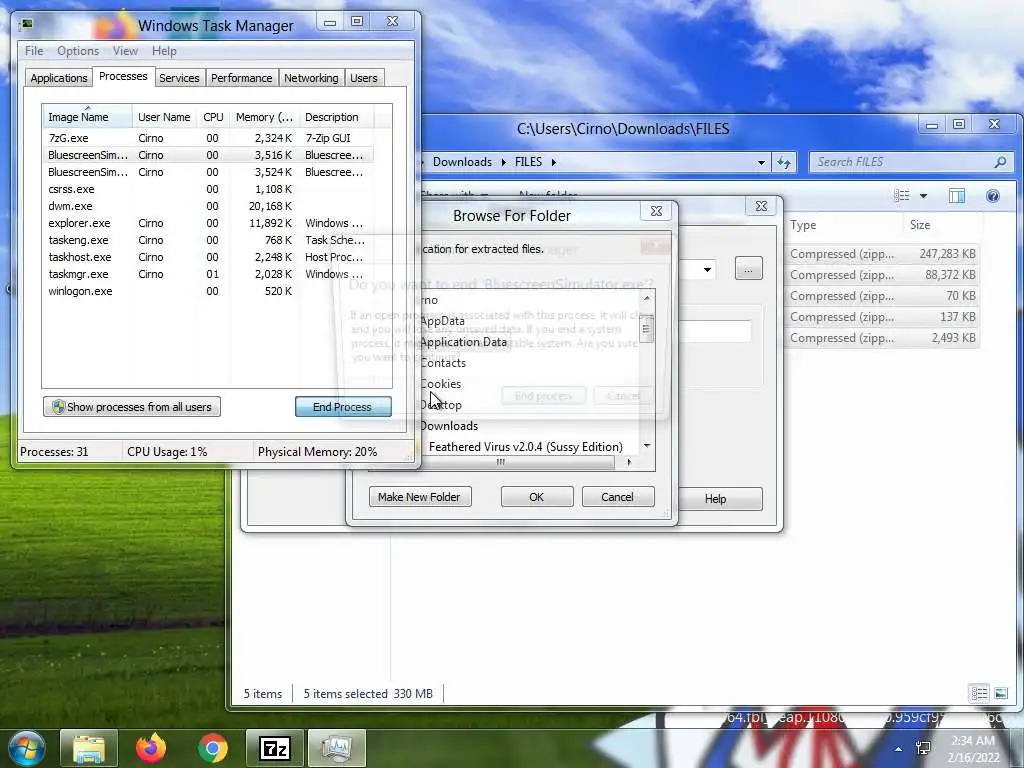The image size is (1024, 768).
Task: Select winlogon.exe process row
Action: click(x=209, y=291)
